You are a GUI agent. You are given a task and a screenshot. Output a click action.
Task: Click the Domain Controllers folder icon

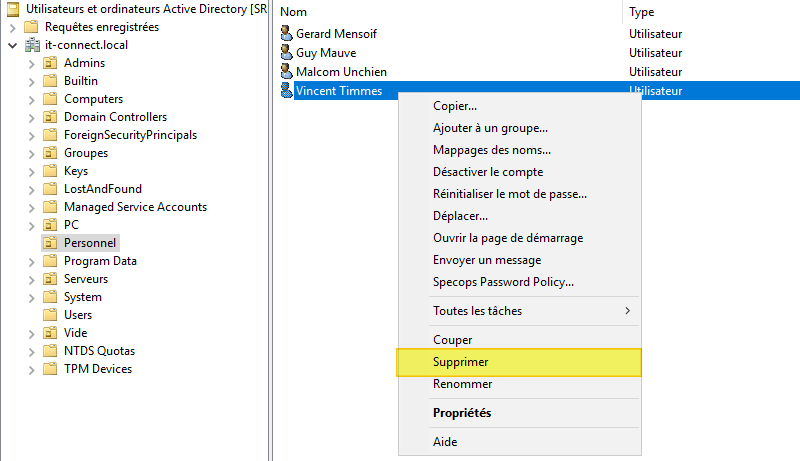point(50,117)
